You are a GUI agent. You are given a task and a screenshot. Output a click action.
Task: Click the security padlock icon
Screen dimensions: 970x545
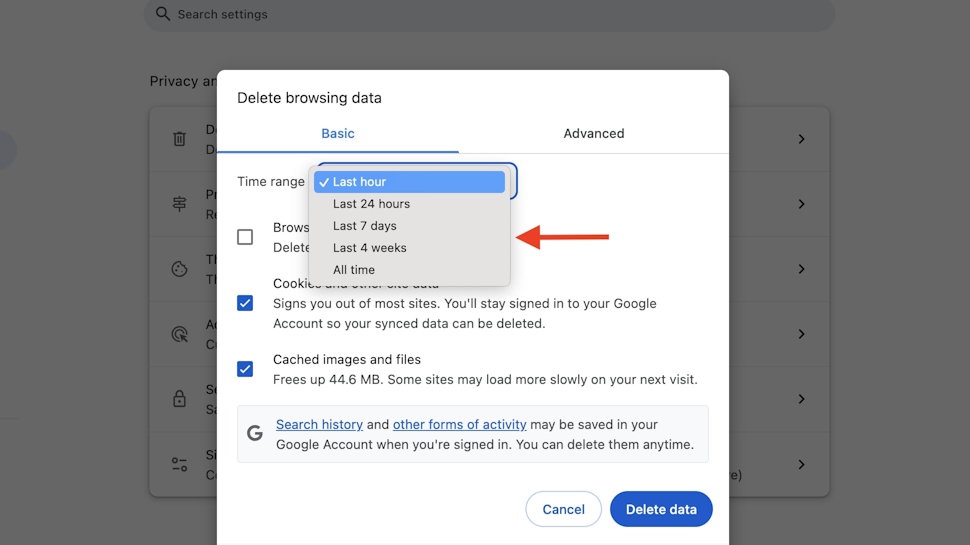[179, 398]
